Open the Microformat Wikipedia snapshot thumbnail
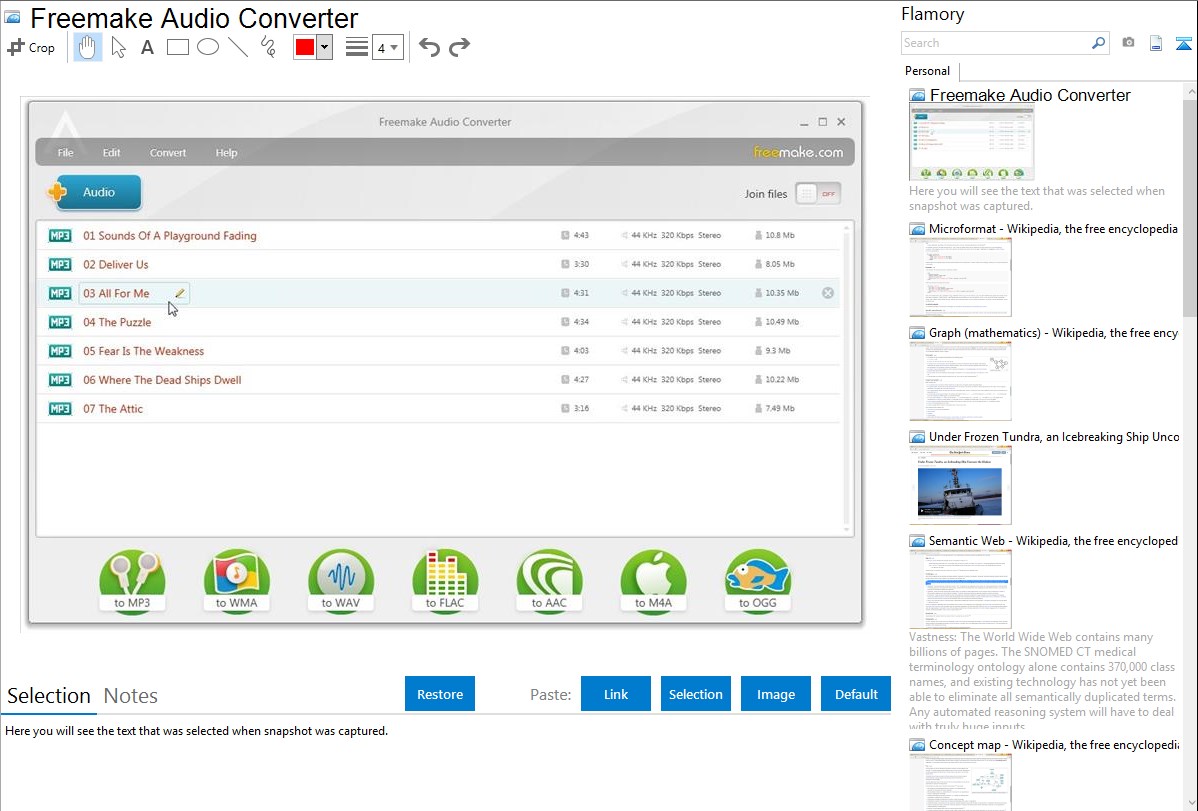The image size is (1198, 811). [960, 277]
